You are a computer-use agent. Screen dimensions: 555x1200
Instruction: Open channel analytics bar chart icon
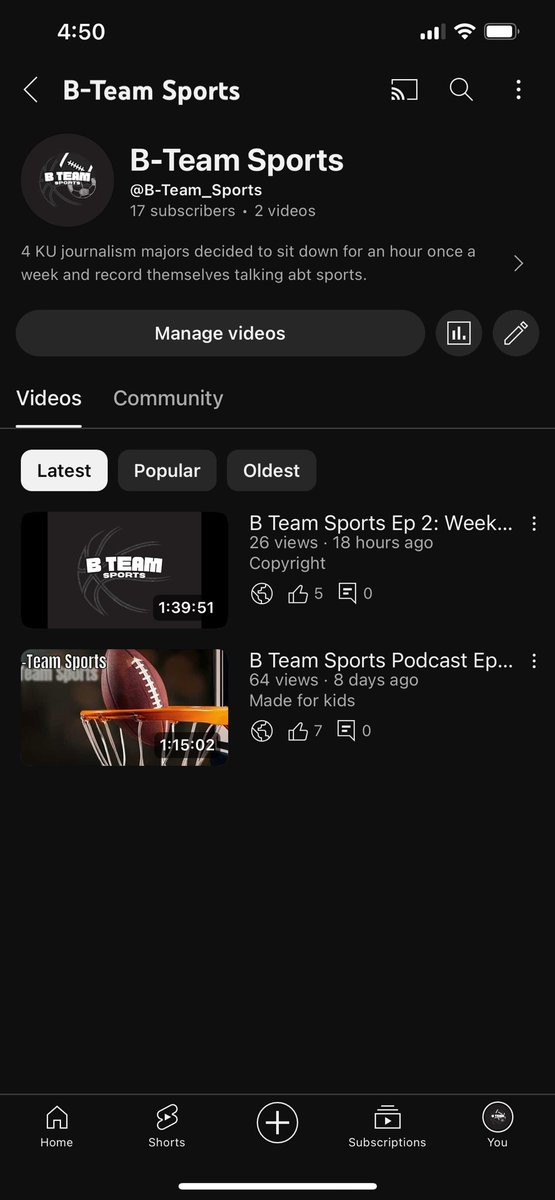[x=459, y=333]
